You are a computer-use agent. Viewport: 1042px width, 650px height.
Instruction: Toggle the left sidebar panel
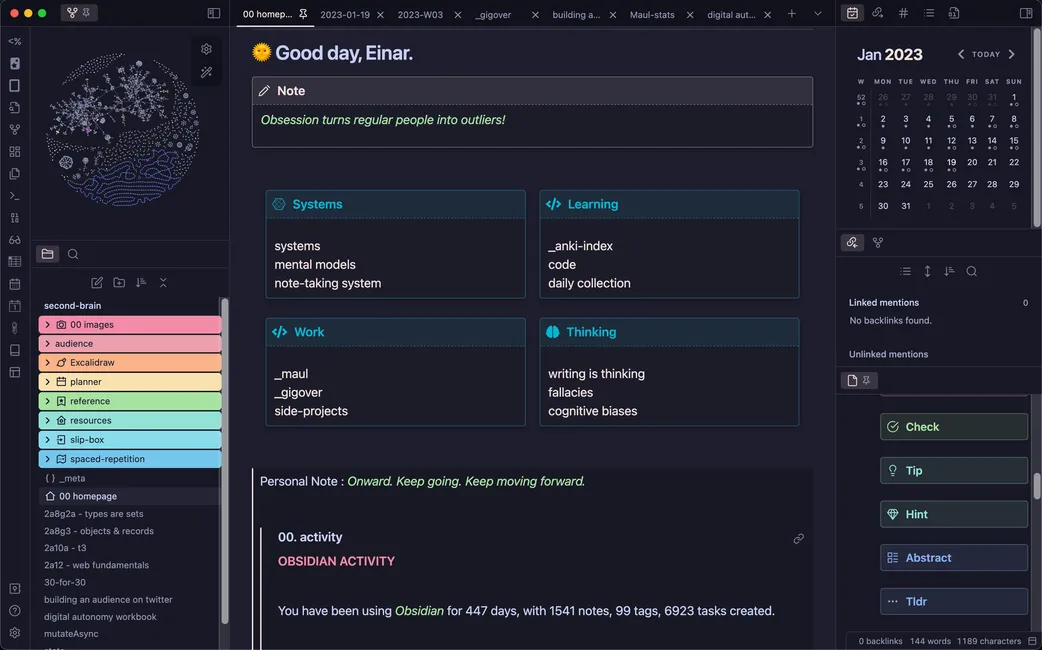click(213, 13)
